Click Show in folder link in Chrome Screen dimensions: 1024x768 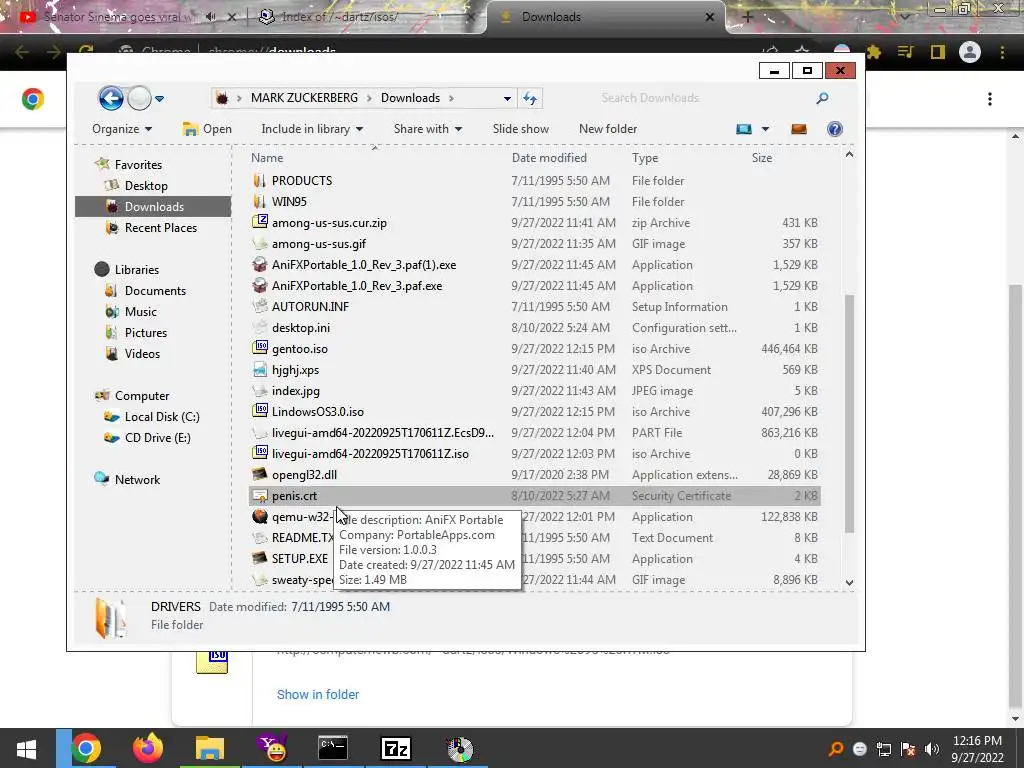click(x=317, y=694)
